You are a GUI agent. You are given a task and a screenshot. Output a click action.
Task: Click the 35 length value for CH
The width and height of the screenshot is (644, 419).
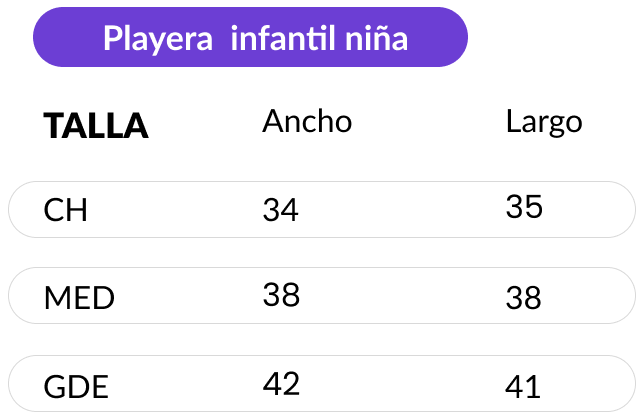pyautogui.click(x=524, y=206)
